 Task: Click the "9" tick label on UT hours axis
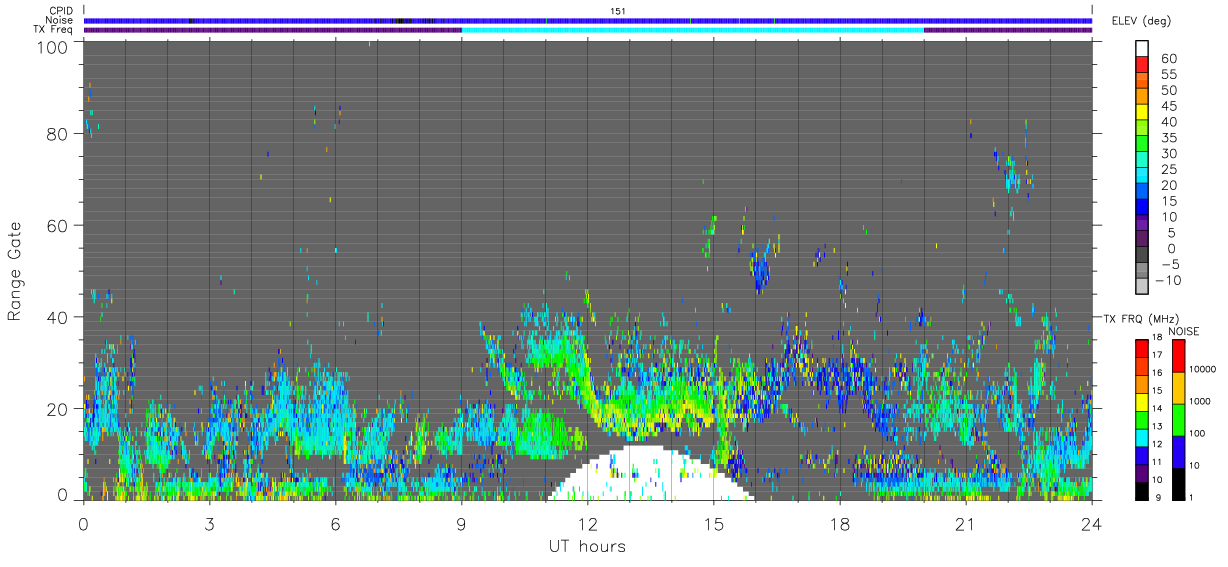(x=461, y=523)
